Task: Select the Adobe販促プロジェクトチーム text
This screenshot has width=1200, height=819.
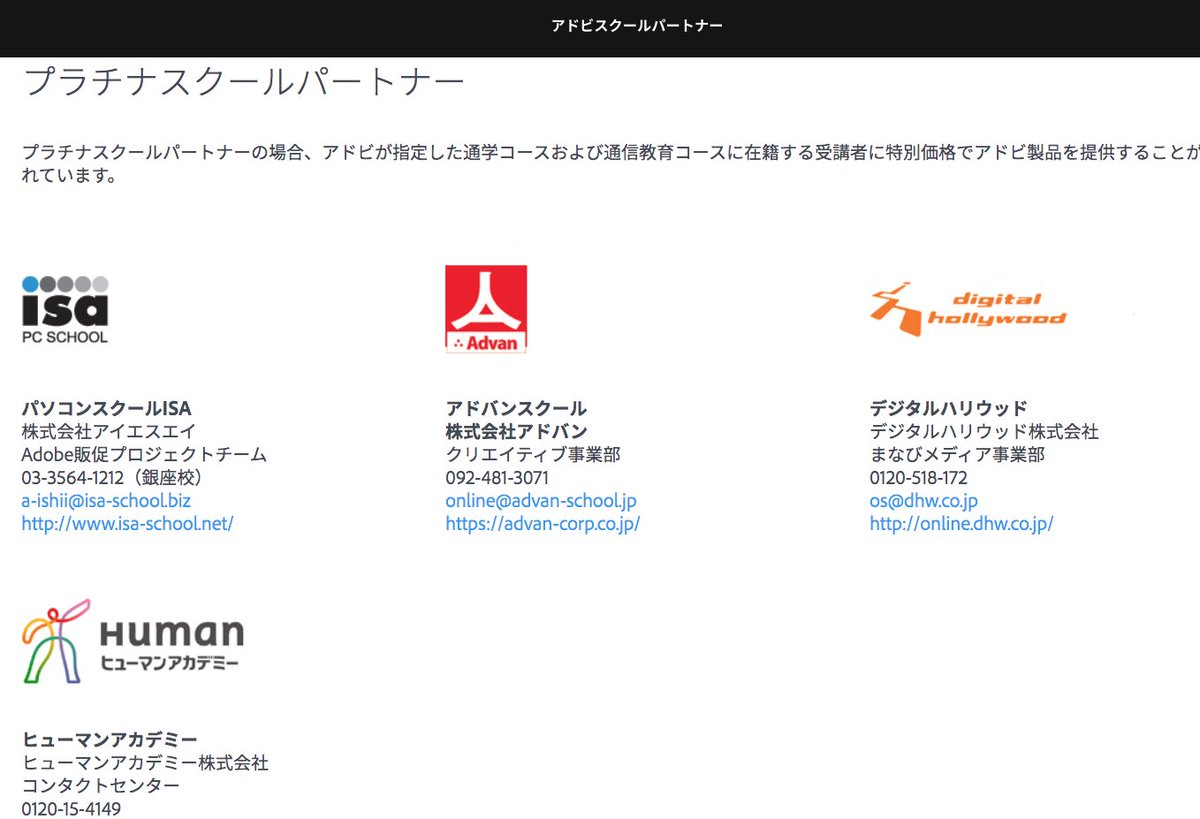Action: (x=144, y=455)
